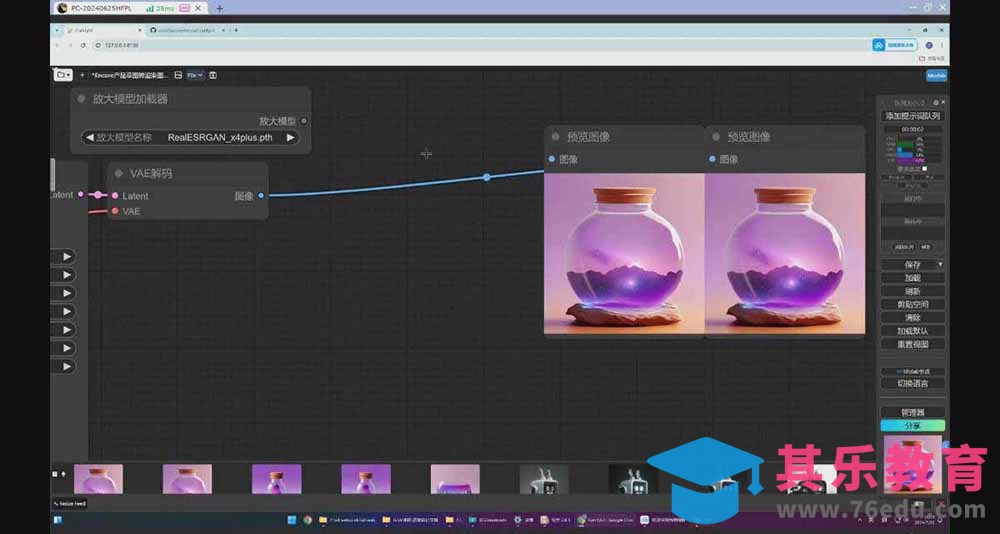Screen dimensions: 1000x534
Task: Click the 重置视图 reset view button
Action: coord(913,344)
